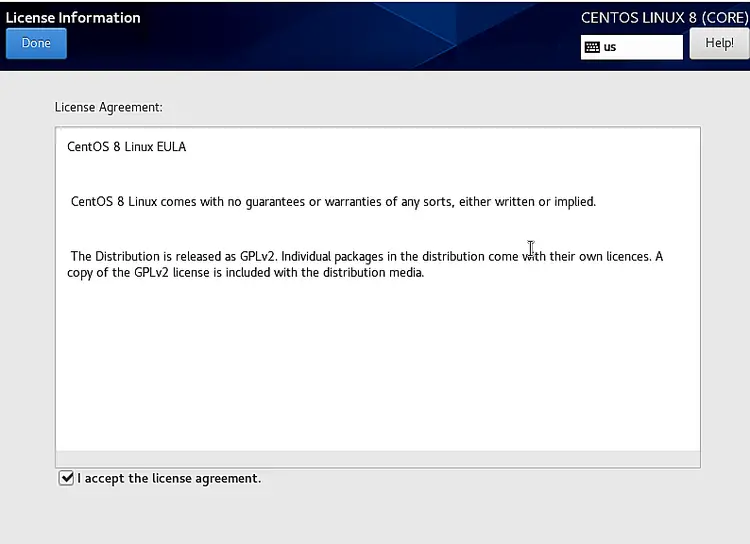Select the "us" keyboard layout text
Image resolution: width=750 pixels, height=544 pixels.
610,47
